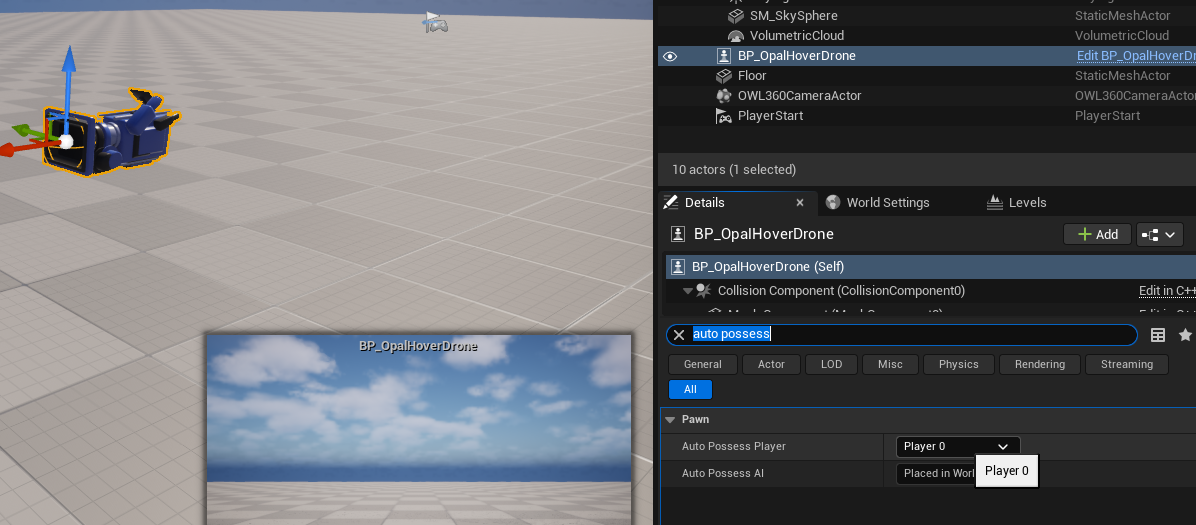The width and height of the screenshot is (1196, 525).
Task: Filter details by Misc category
Action: [x=890, y=365]
